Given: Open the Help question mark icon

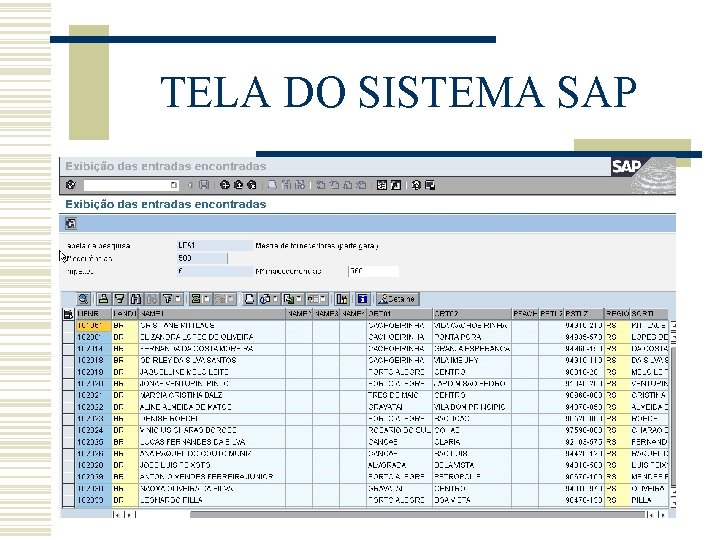Looking at the screenshot, I should pos(416,185).
